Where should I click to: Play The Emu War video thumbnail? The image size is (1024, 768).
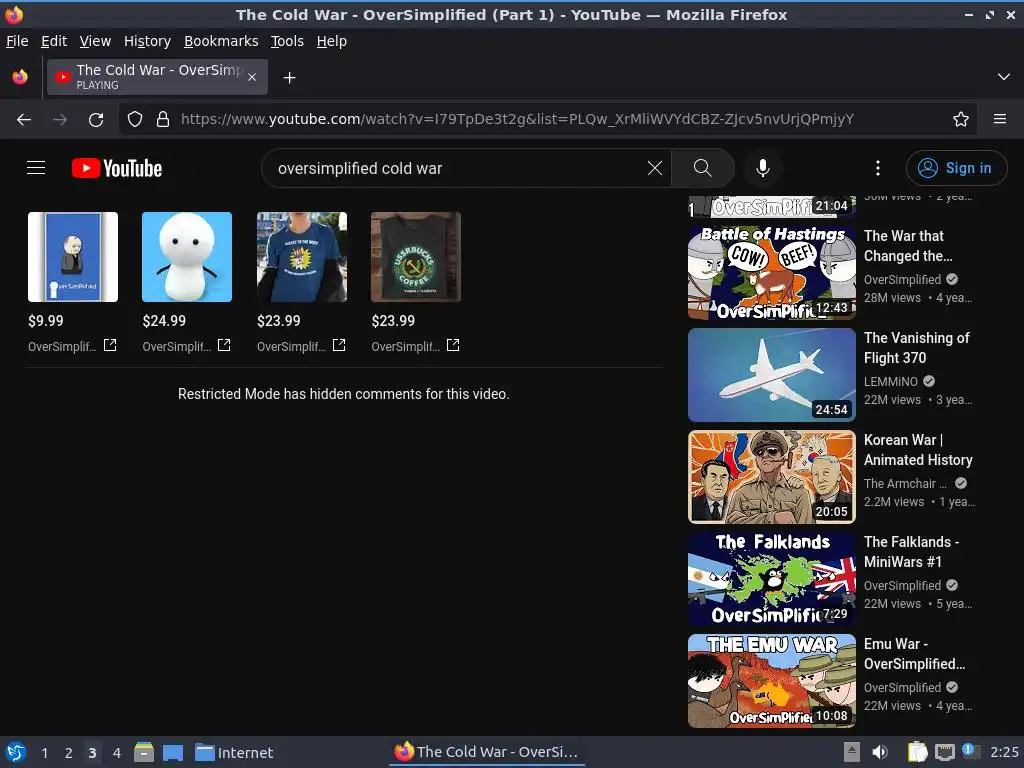click(772, 680)
